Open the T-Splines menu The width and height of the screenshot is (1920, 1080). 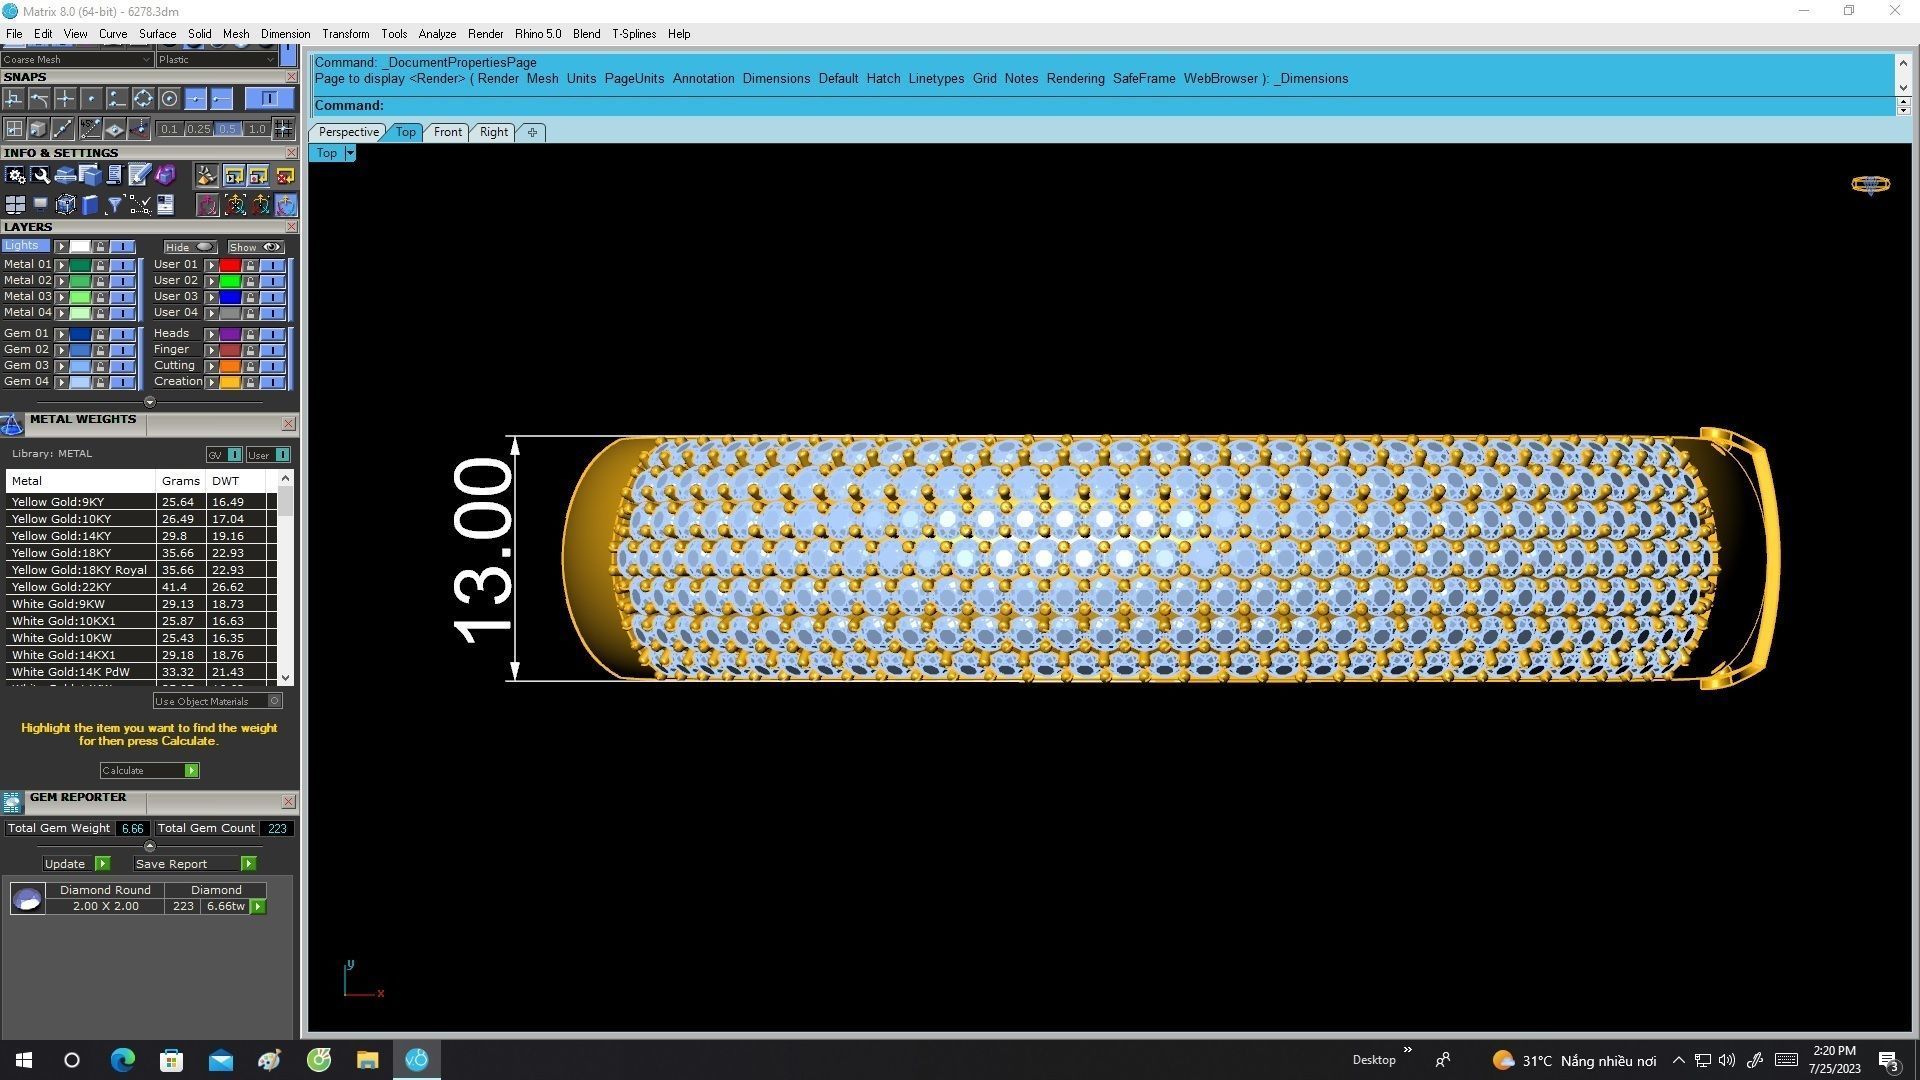coord(634,34)
